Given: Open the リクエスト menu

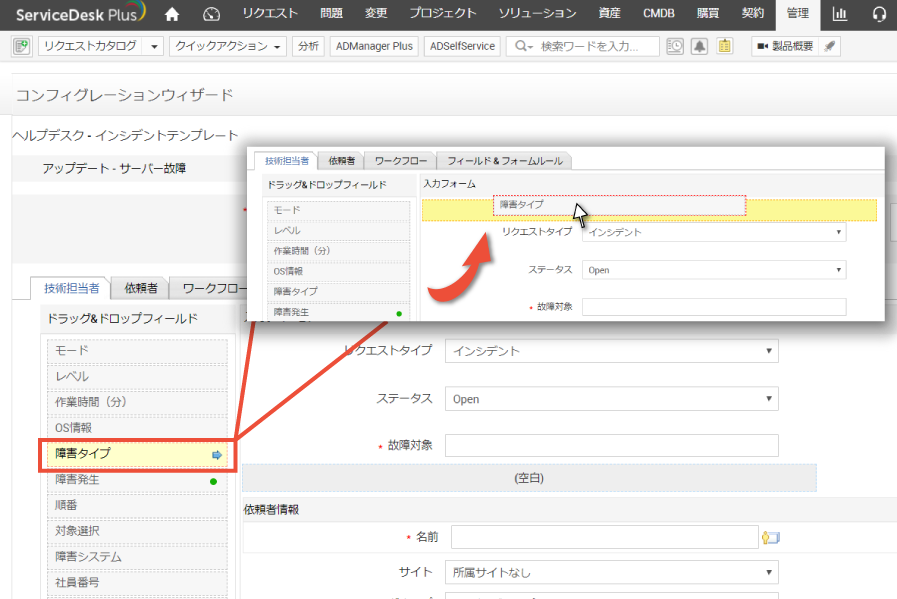Looking at the screenshot, I should tap(270, 14).
